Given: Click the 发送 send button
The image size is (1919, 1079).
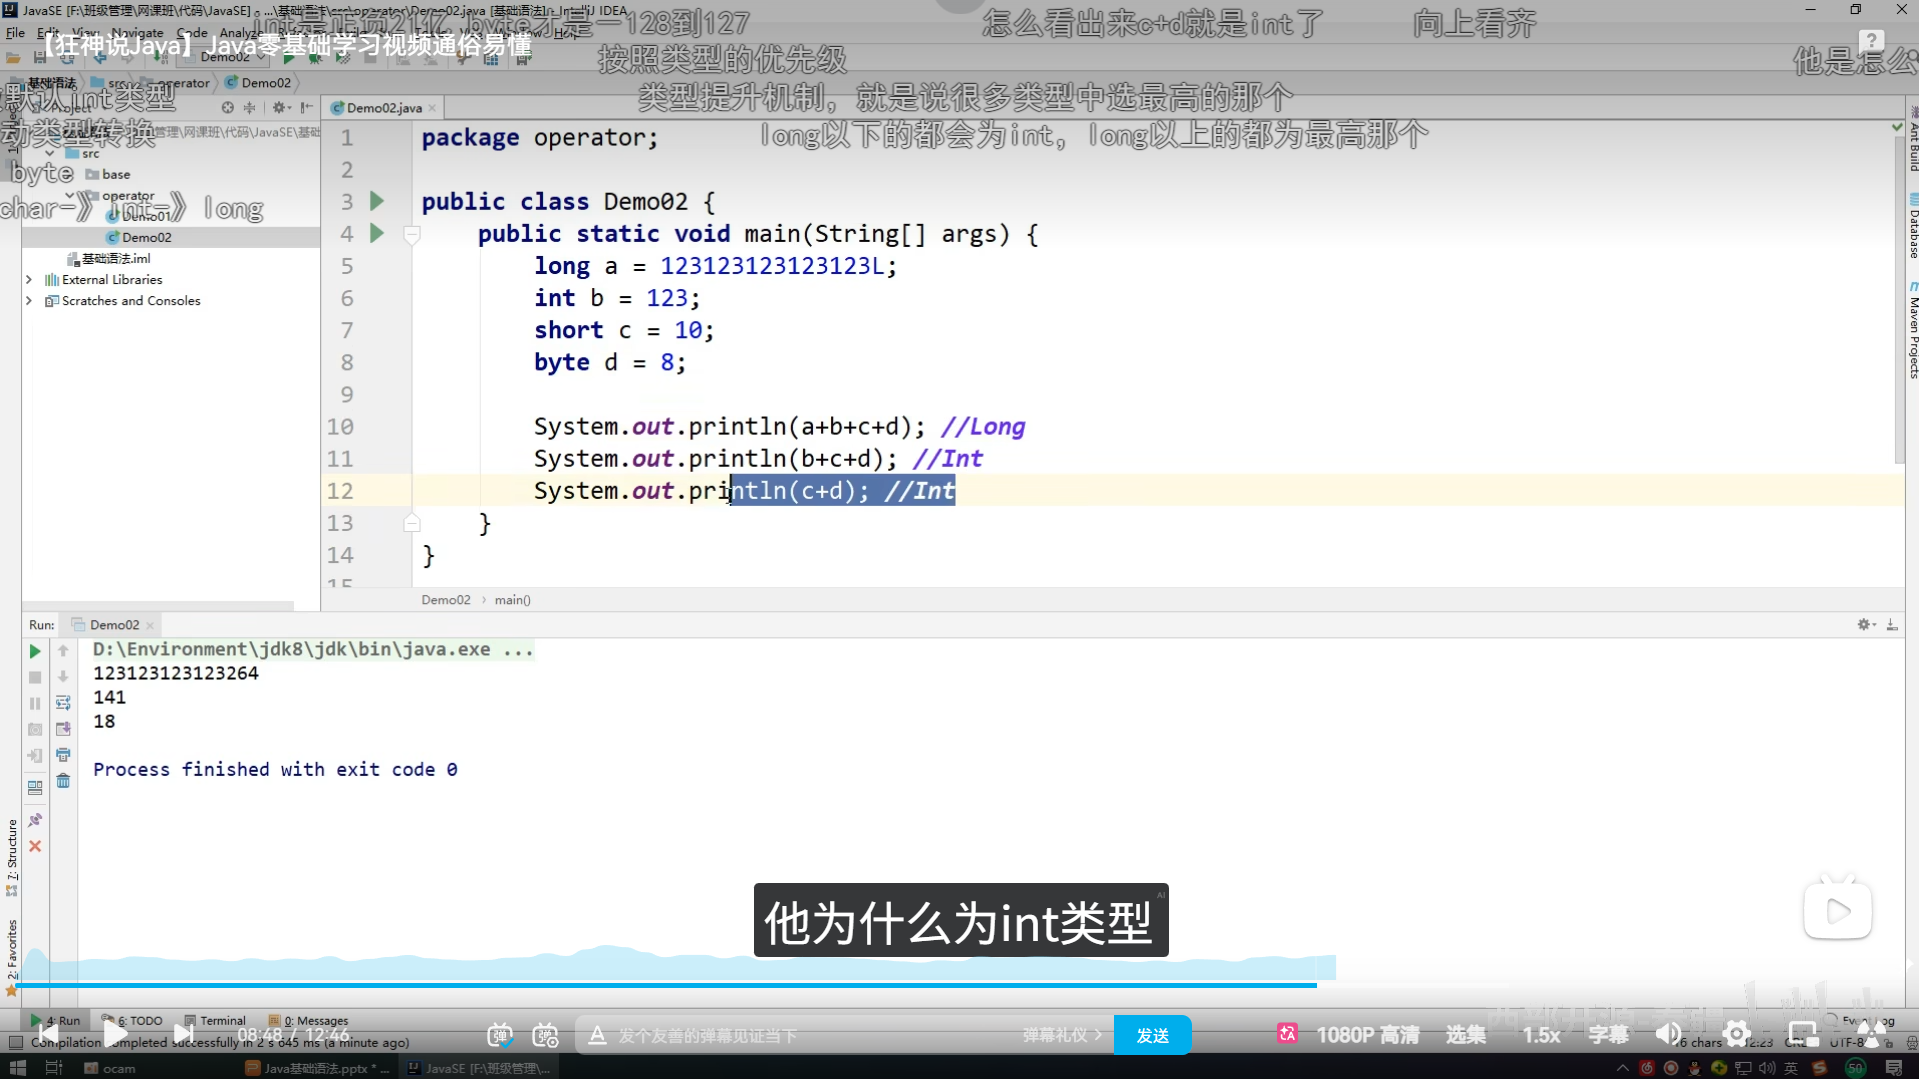Looking at the screenshot, I should point(1152,1035).
